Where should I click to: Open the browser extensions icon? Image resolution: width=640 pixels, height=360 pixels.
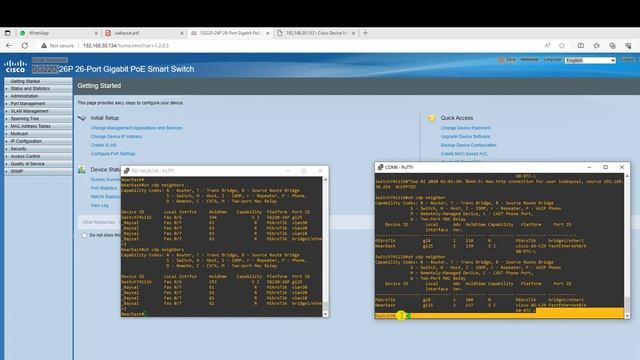tap(596, 45)
